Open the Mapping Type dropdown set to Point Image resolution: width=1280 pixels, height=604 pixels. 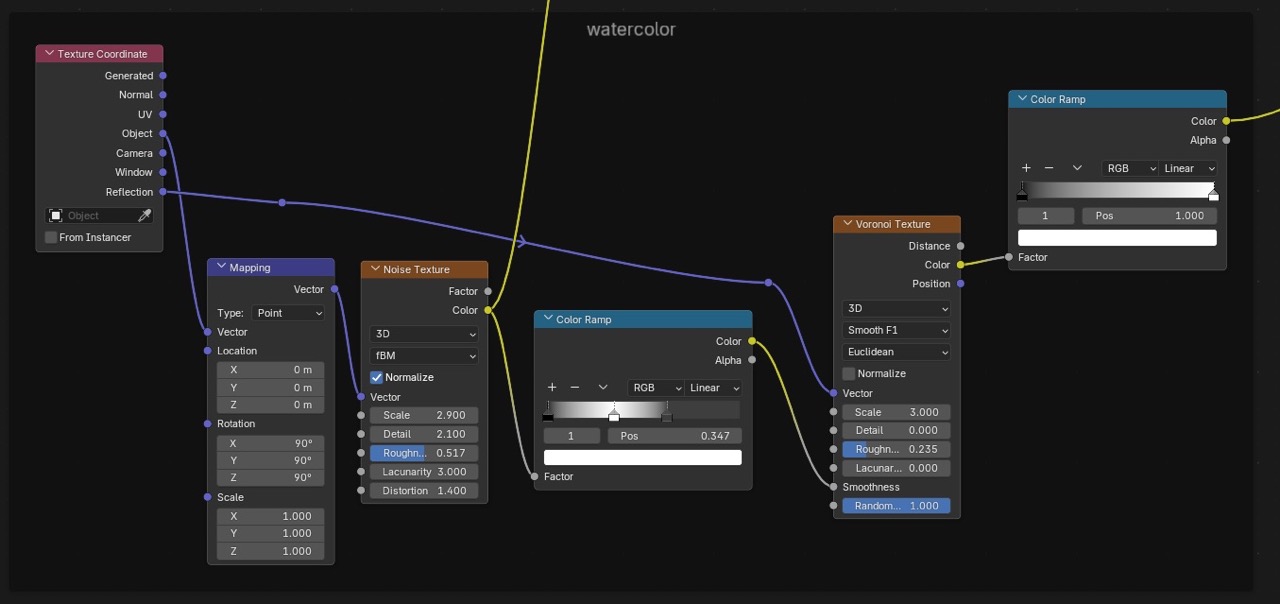(288, 313)
